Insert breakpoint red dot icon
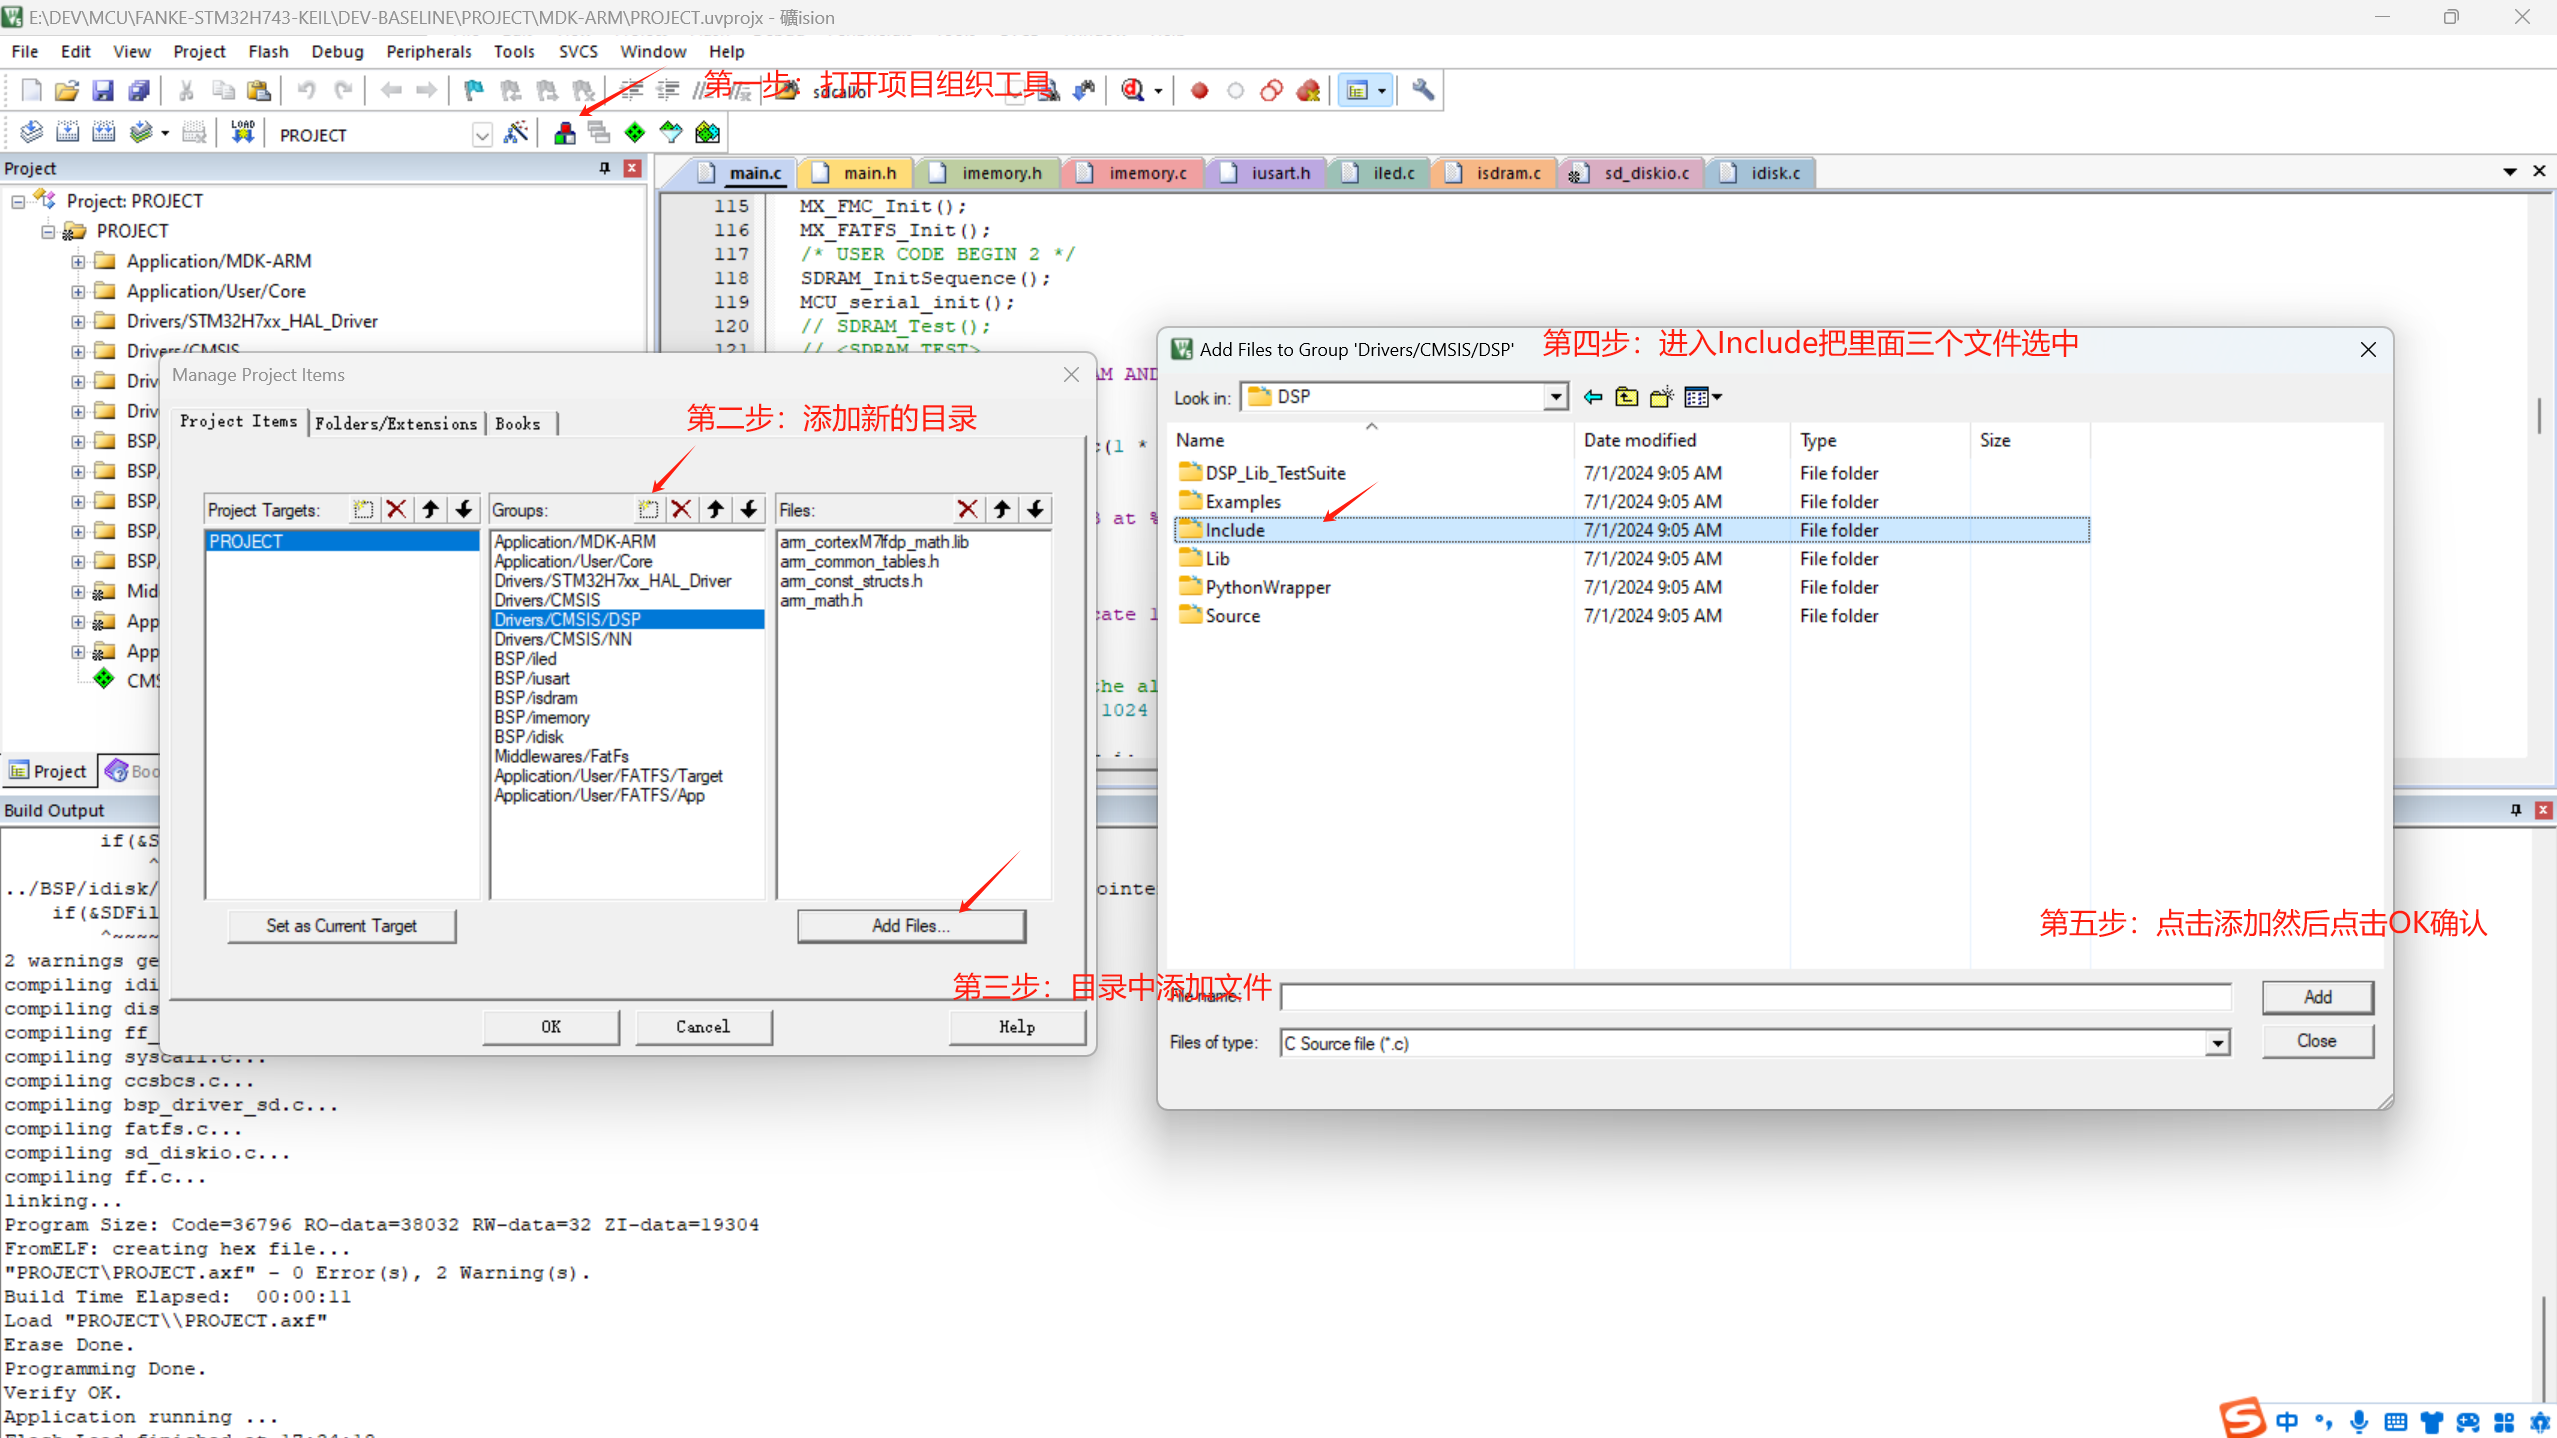Viewport: 2557px width, 1438px height. pyautogui.click(x=1200, y=91)
